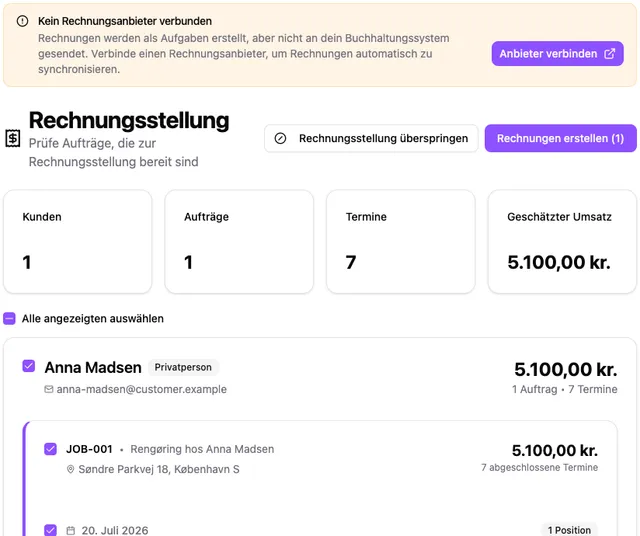Viewport: 640px width, 536px height.
Task: Click '1 Auftrag • 7 Termine' summary text
Action: tap(565, 389)
